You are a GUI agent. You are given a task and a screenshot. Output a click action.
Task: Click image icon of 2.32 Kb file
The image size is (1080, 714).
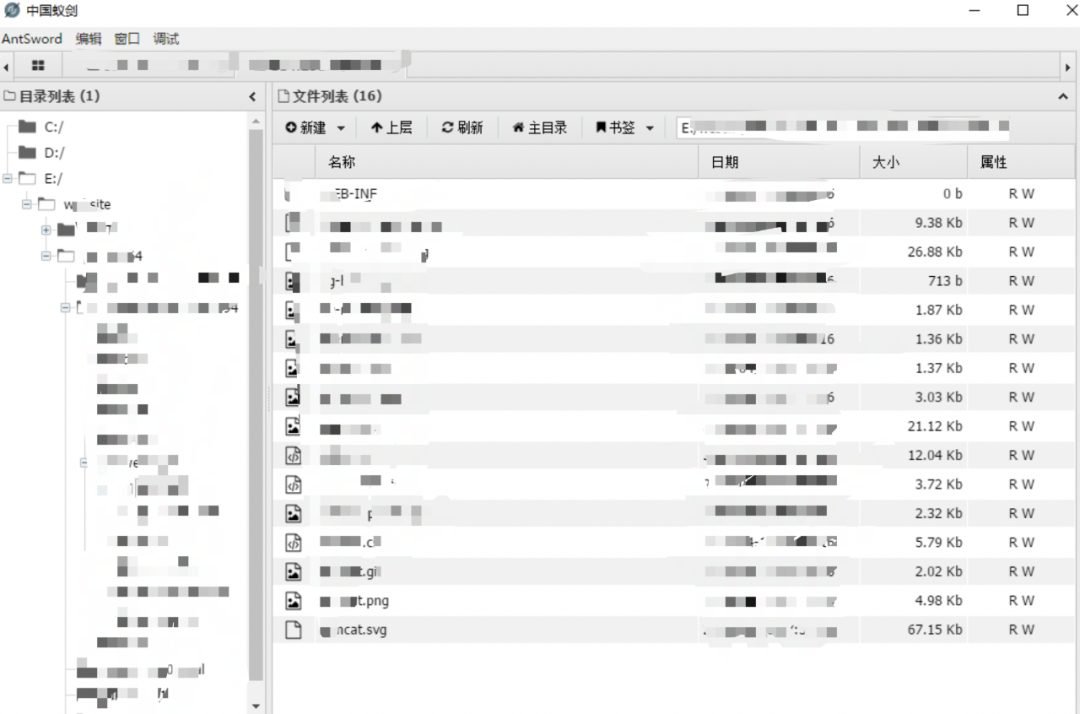(x=293, y=514)
